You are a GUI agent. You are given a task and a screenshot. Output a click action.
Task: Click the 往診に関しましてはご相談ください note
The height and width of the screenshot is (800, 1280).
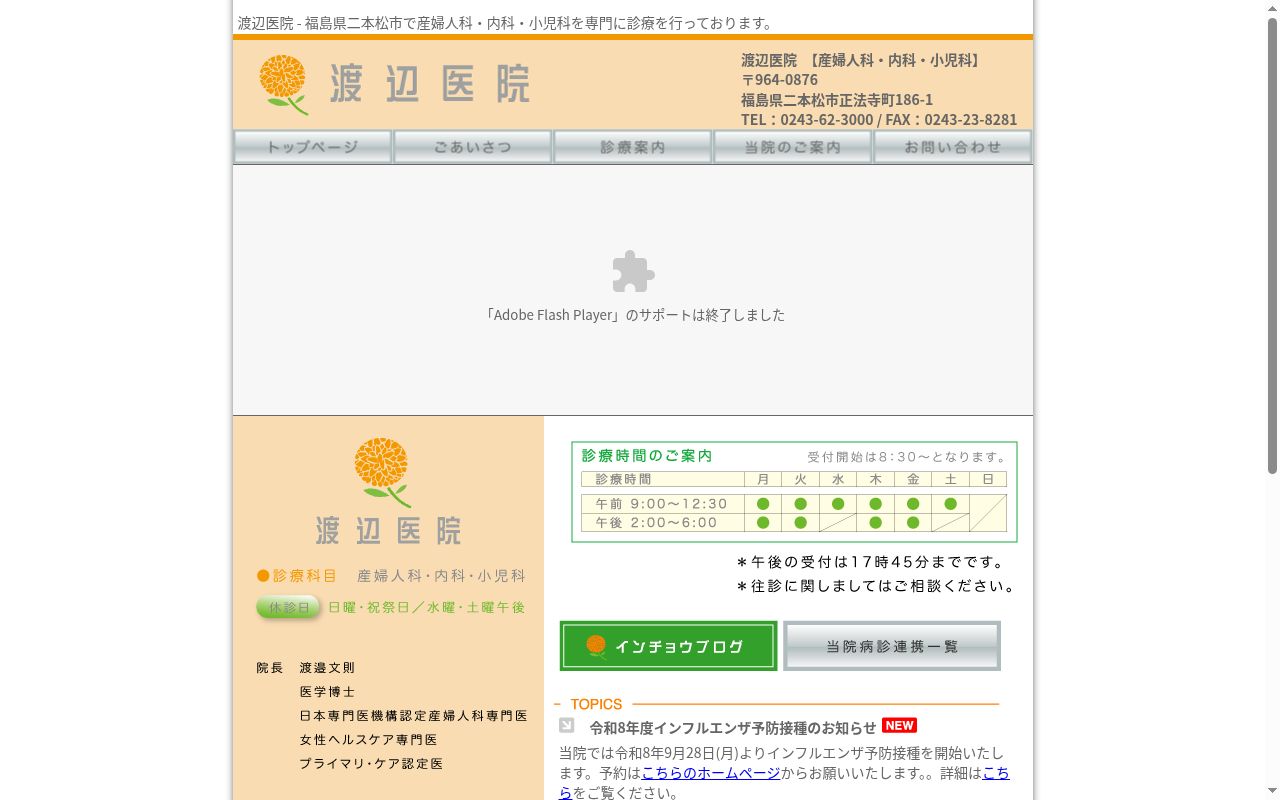point(876,586)
